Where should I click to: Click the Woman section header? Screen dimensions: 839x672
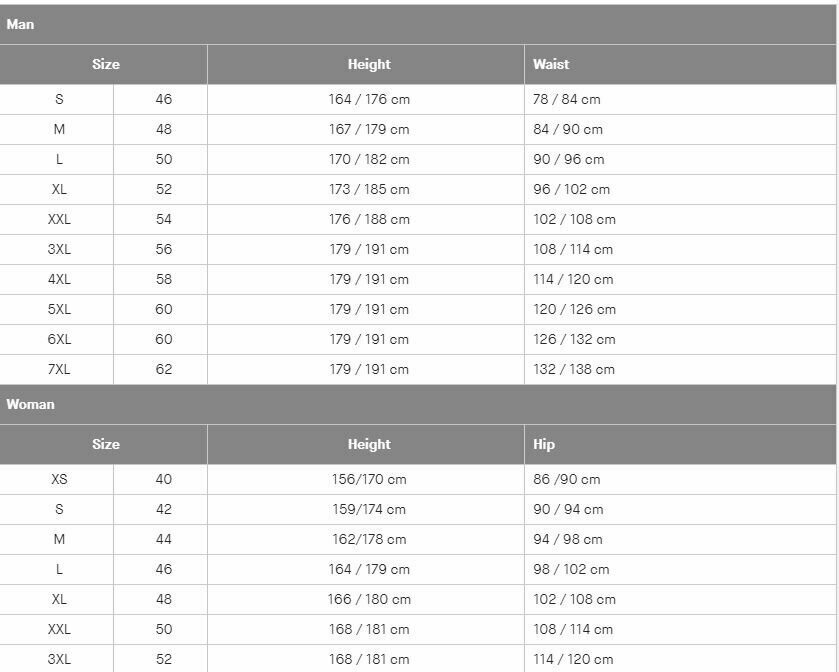pyautogui.click(x=418, y=404)
